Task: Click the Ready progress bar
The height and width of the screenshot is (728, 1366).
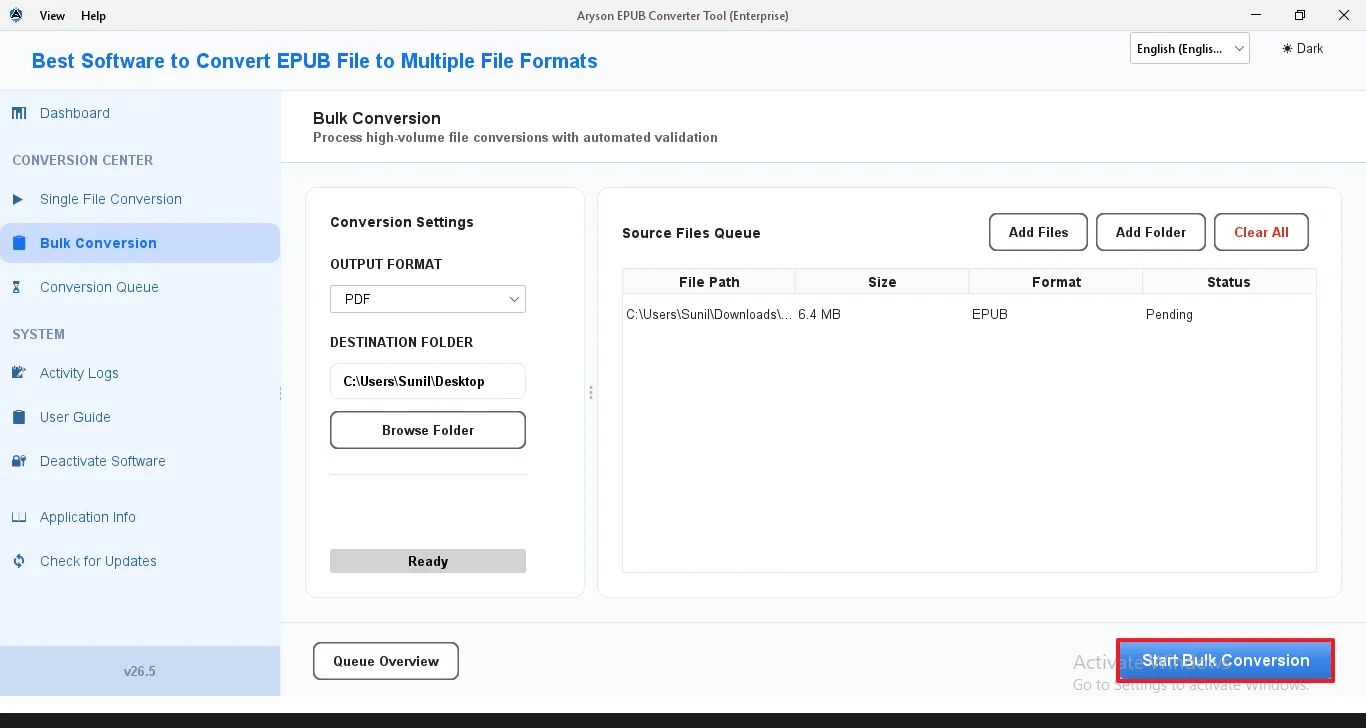Action: pos(428,561)
